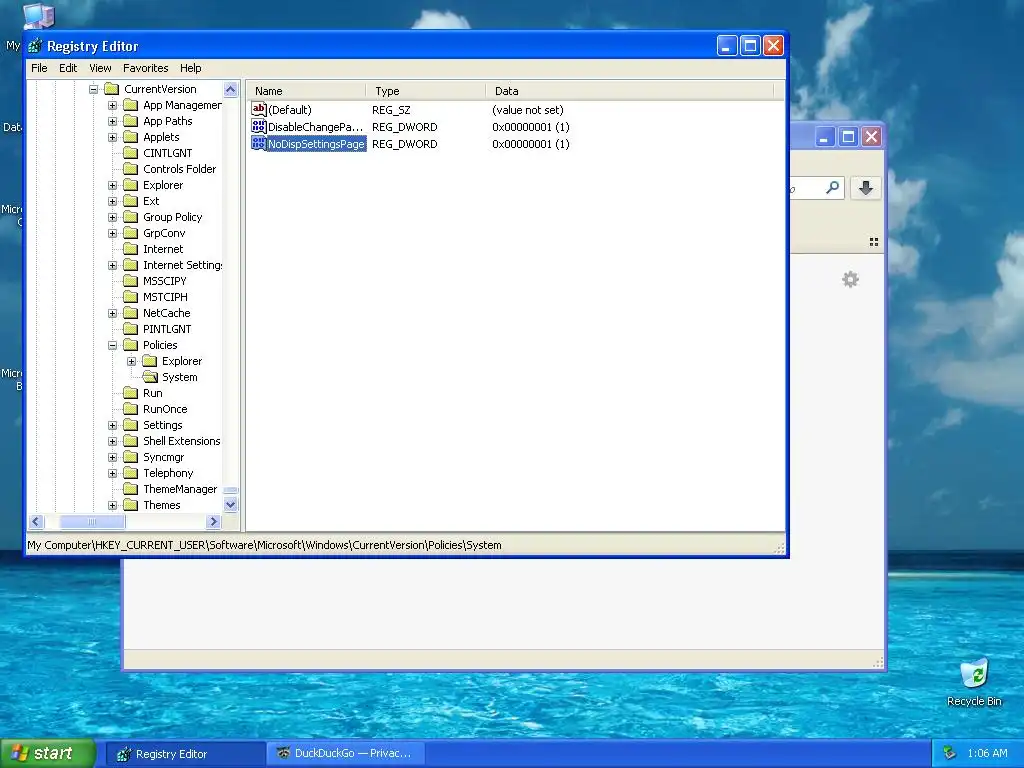Screen dimensions: 1024x768
Task: Click the DisableChangePa... row data 0x00000001
Action: pyautogui.click(x=531, y=127)
